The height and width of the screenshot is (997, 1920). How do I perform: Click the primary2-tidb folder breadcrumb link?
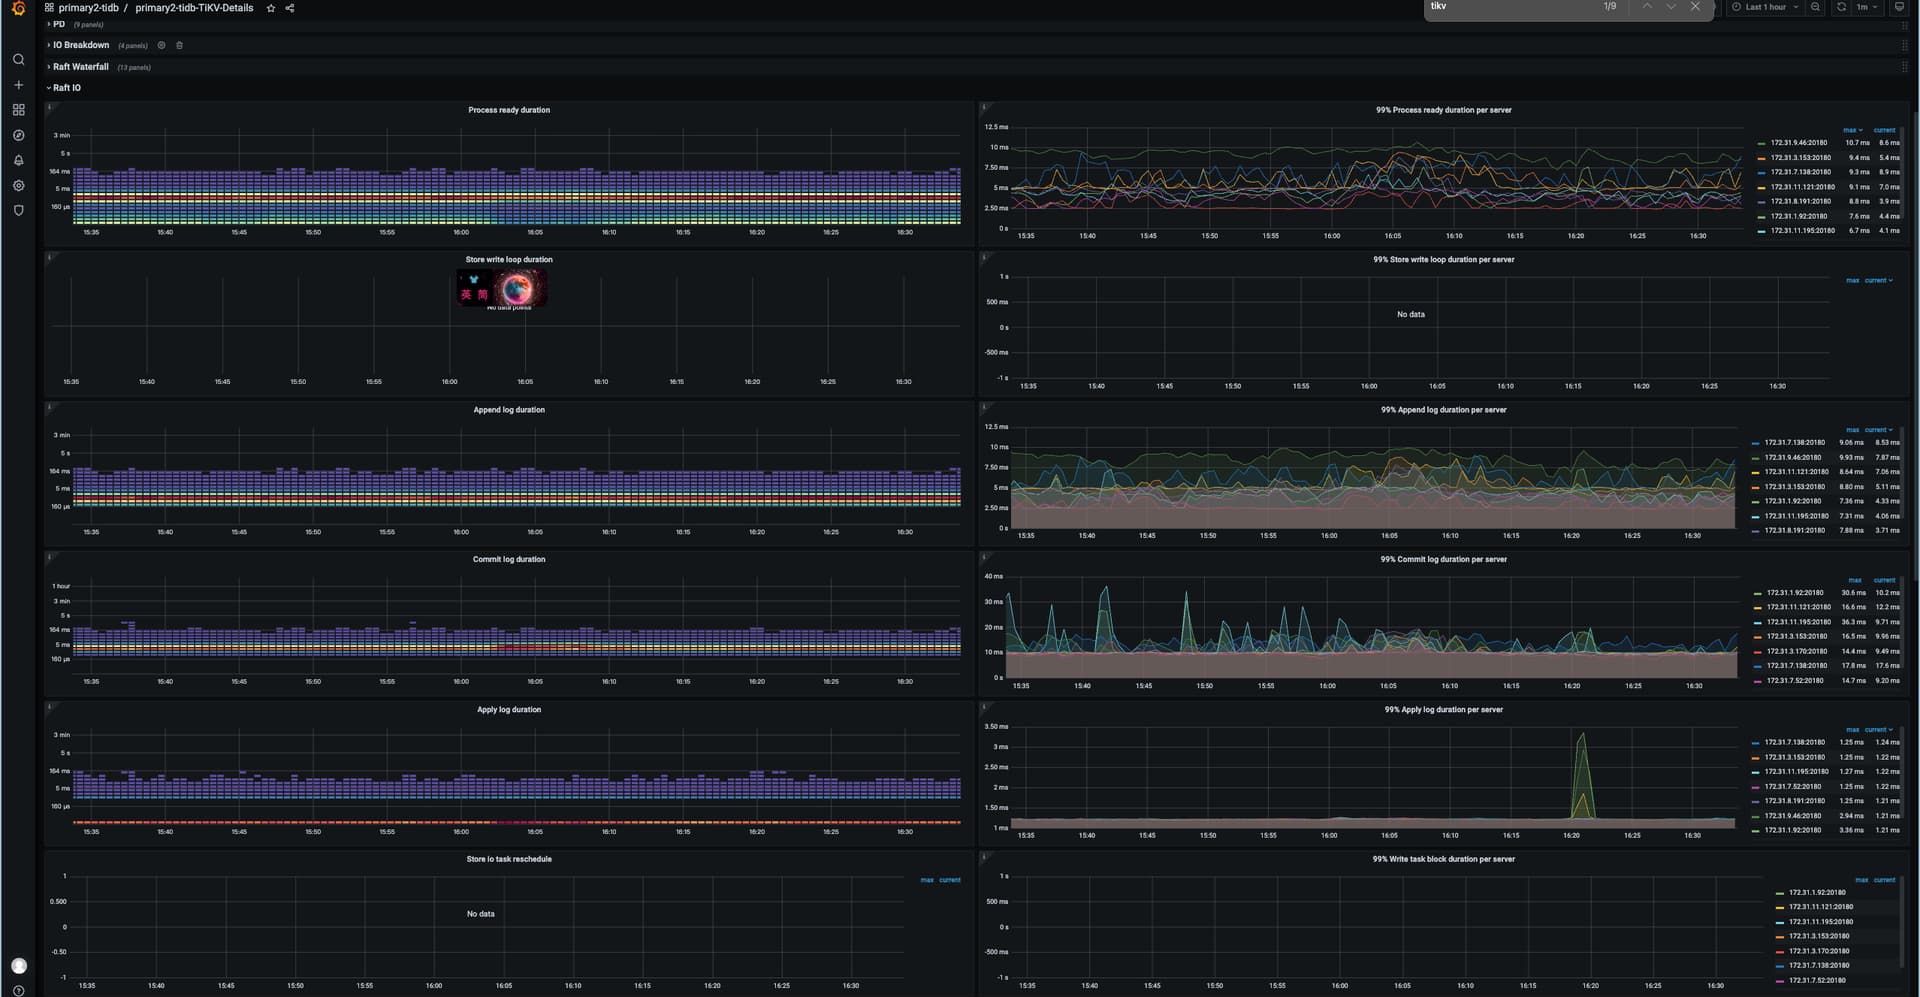(88, 8)
